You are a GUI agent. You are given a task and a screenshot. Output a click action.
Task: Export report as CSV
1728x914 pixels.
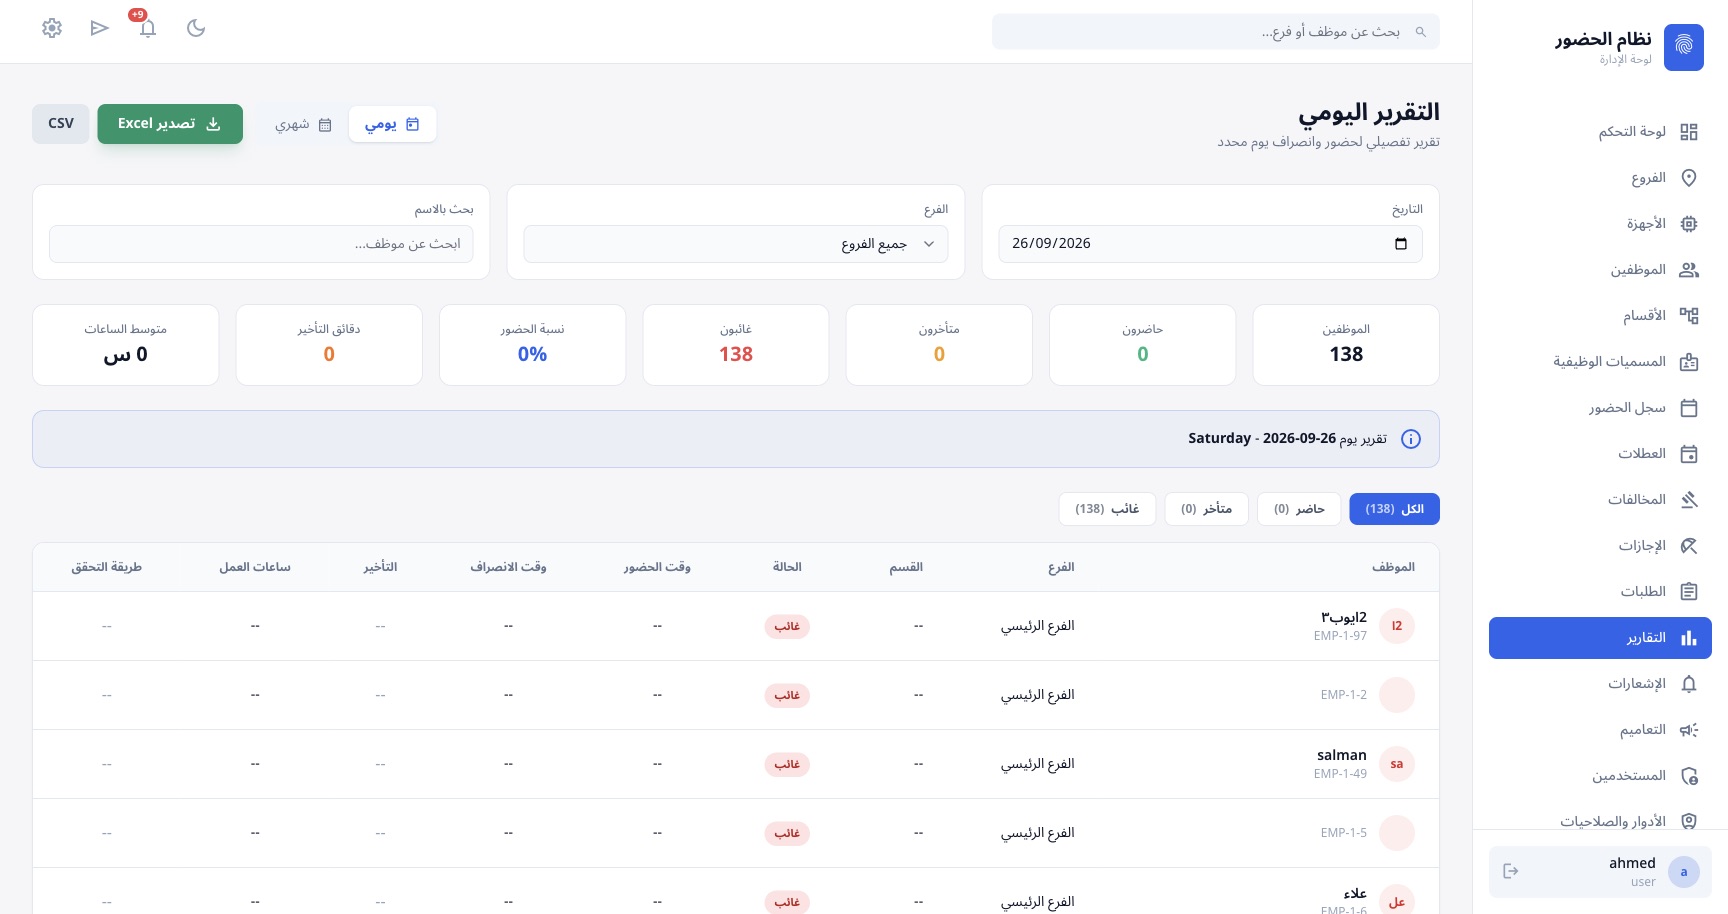tap(61, 124)
